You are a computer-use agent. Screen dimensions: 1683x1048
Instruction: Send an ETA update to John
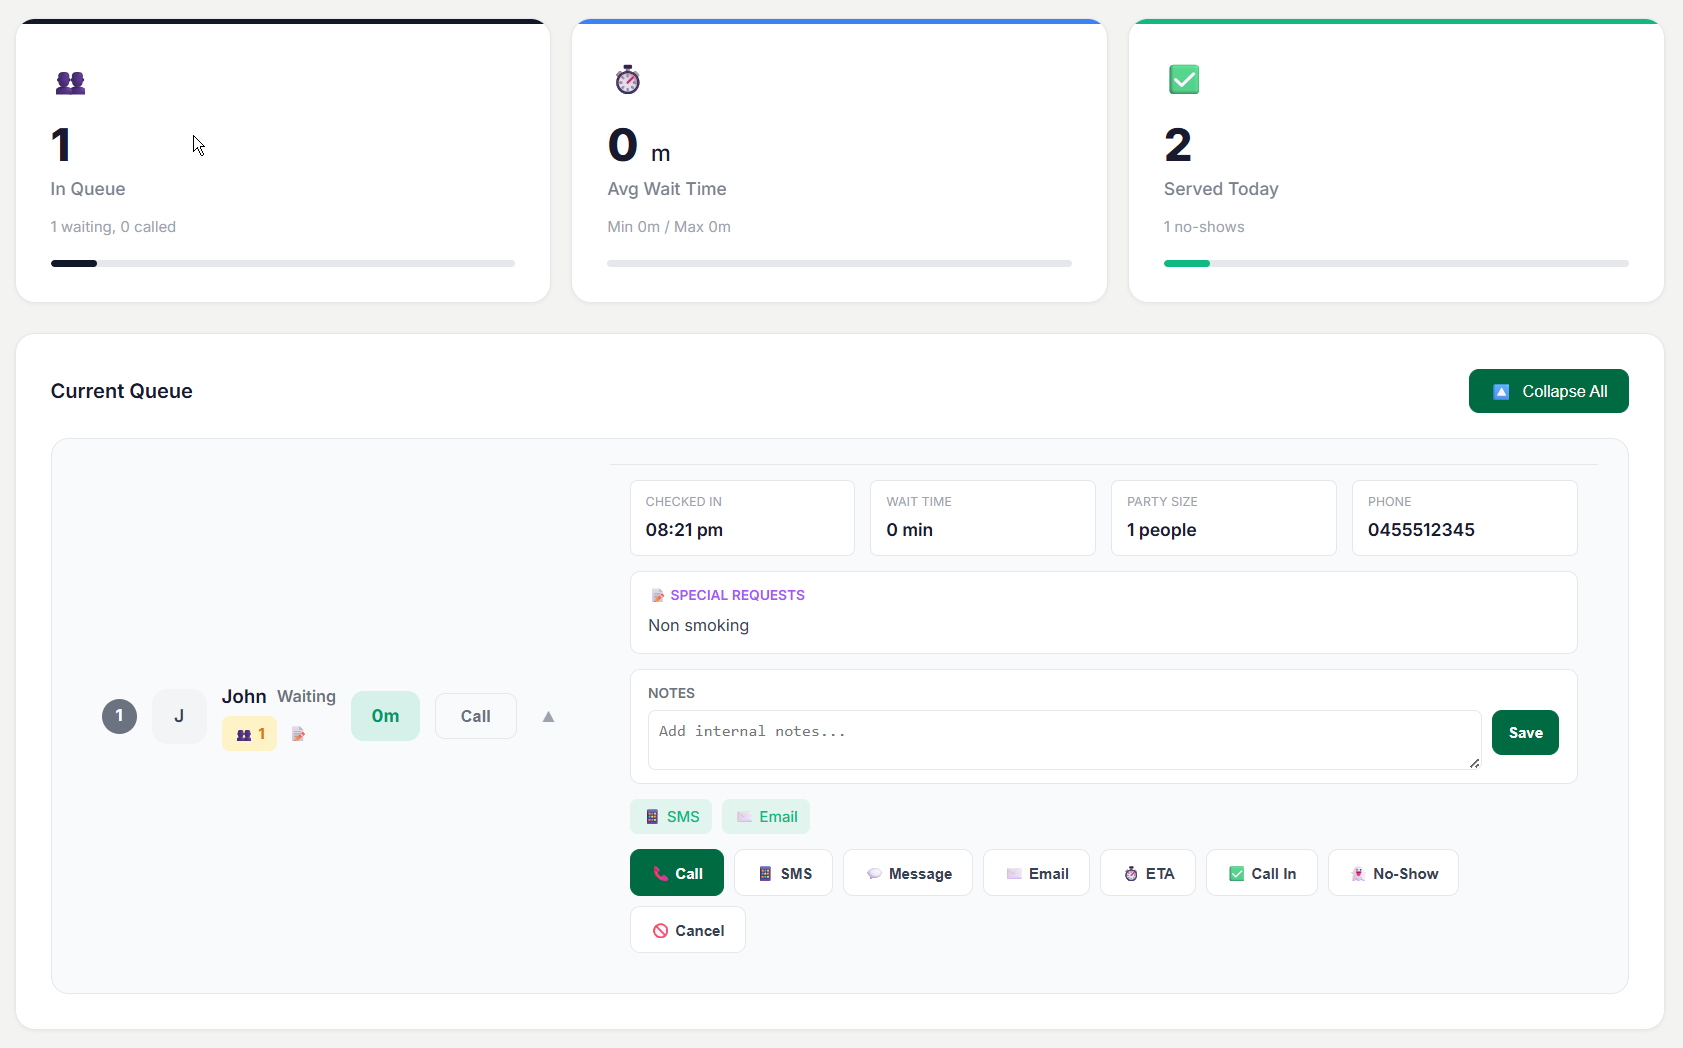coord(1148,873)
